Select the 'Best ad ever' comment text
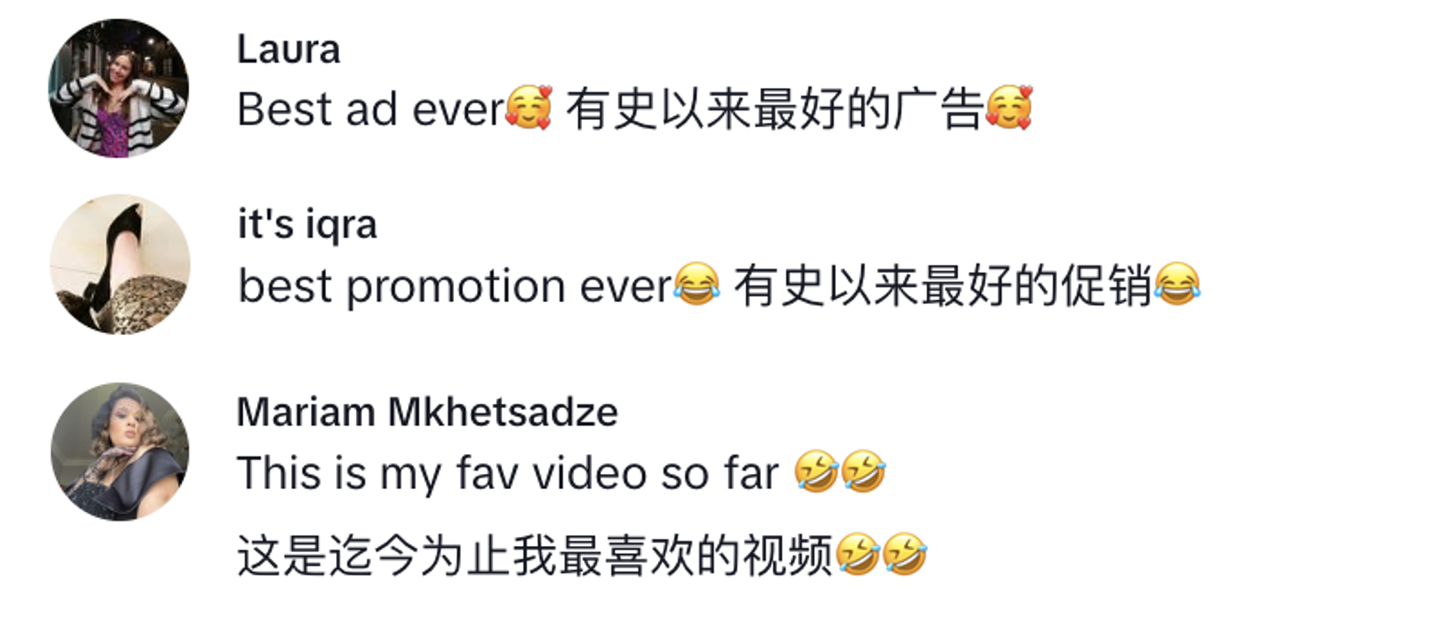Screen dimensions: 1440x618 (x=370, y=110)
